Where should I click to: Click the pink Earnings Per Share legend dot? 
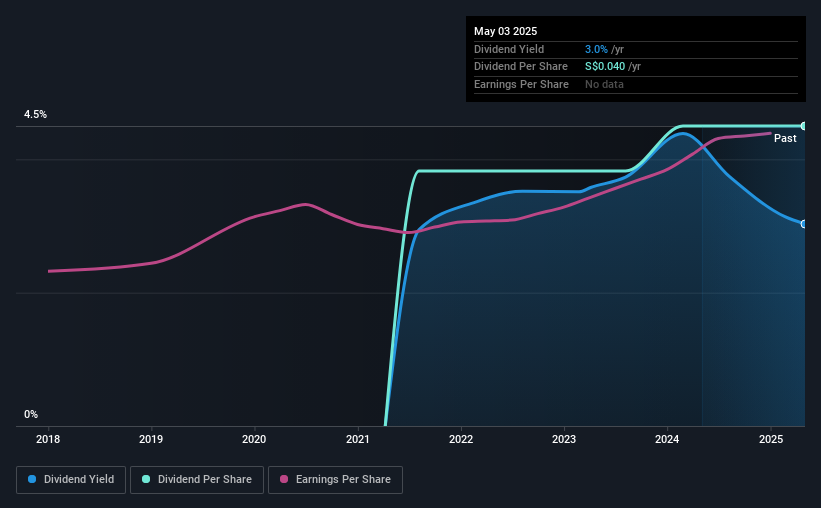coord(284,479)
